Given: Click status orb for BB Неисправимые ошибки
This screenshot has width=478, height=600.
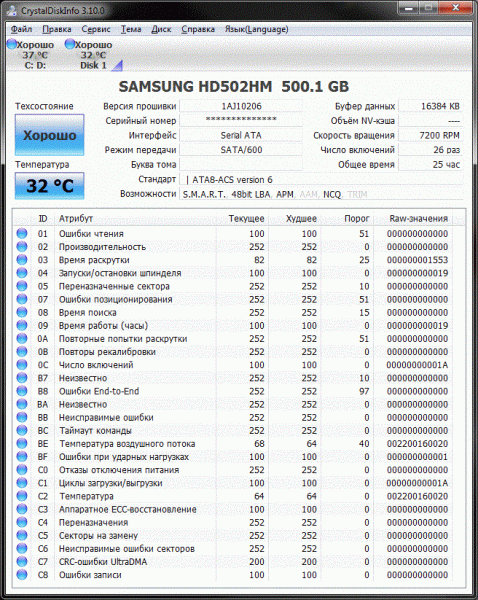Looking at the screenshot, I should click(22, 417).
